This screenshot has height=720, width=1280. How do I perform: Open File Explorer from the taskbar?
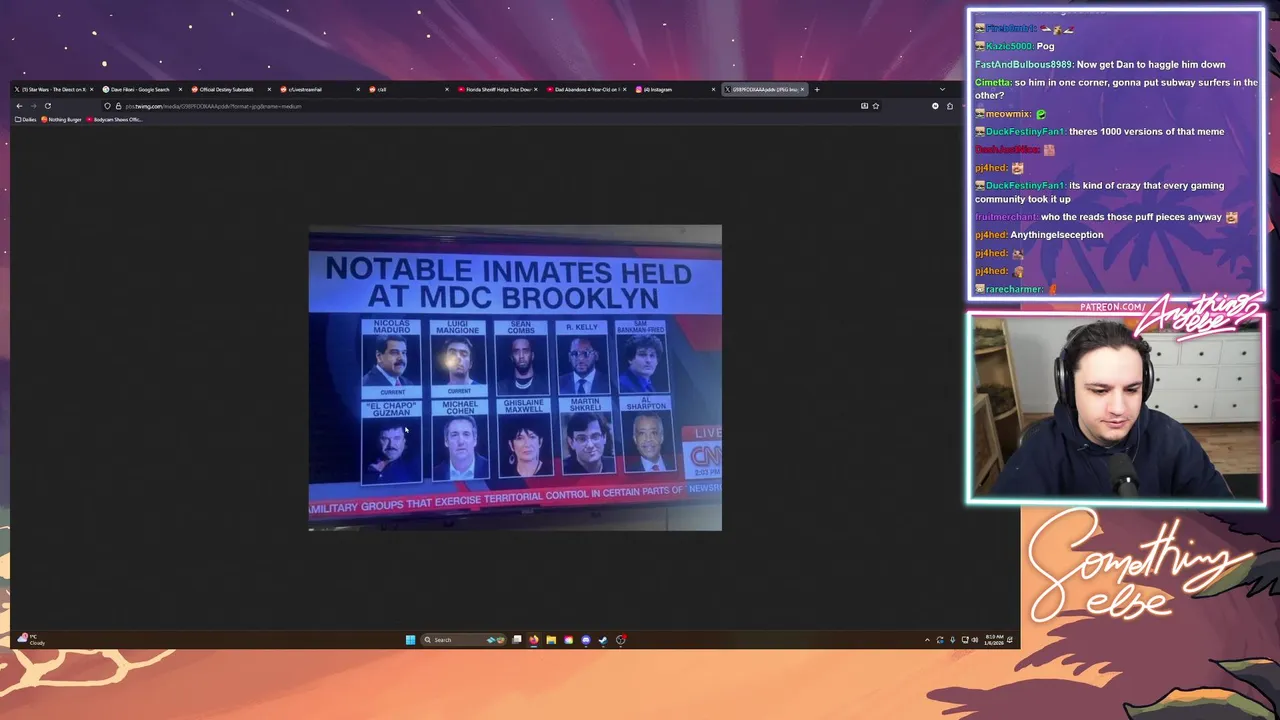click(x=551, y=640)
